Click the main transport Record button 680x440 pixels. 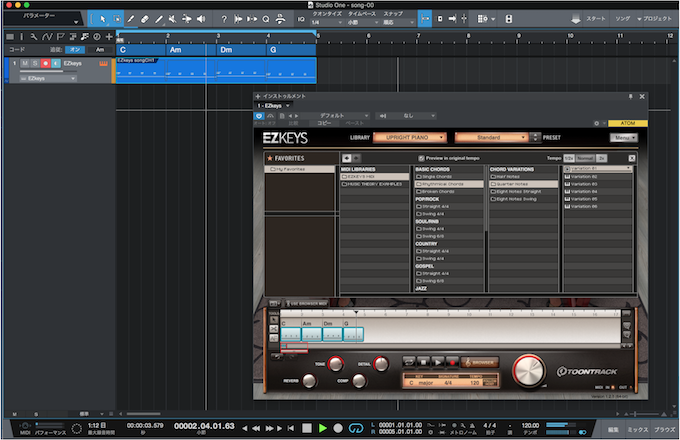tap(338, 428)
